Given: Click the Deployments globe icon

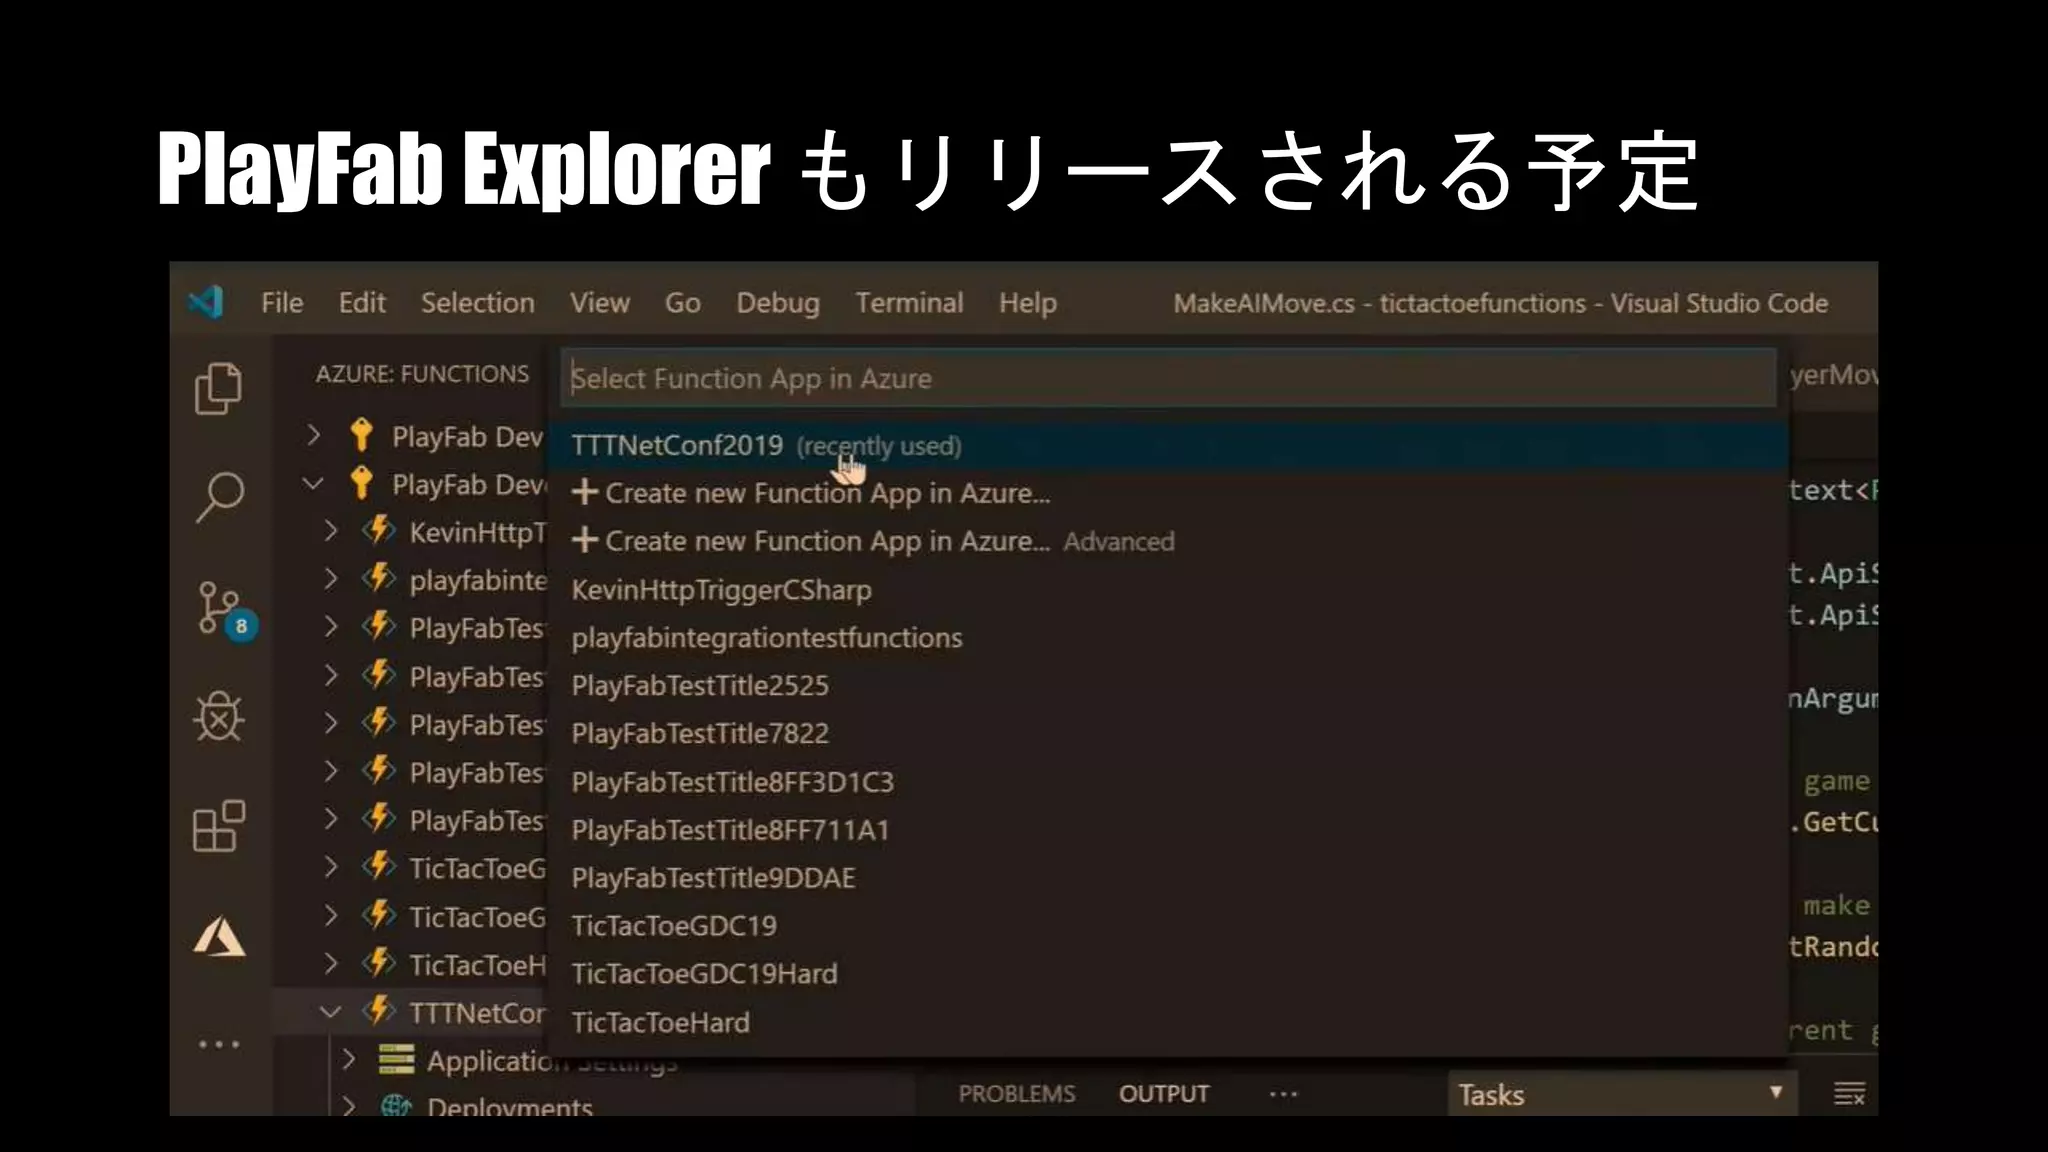Looking at the screenshot, I should tap(397, 1106).
